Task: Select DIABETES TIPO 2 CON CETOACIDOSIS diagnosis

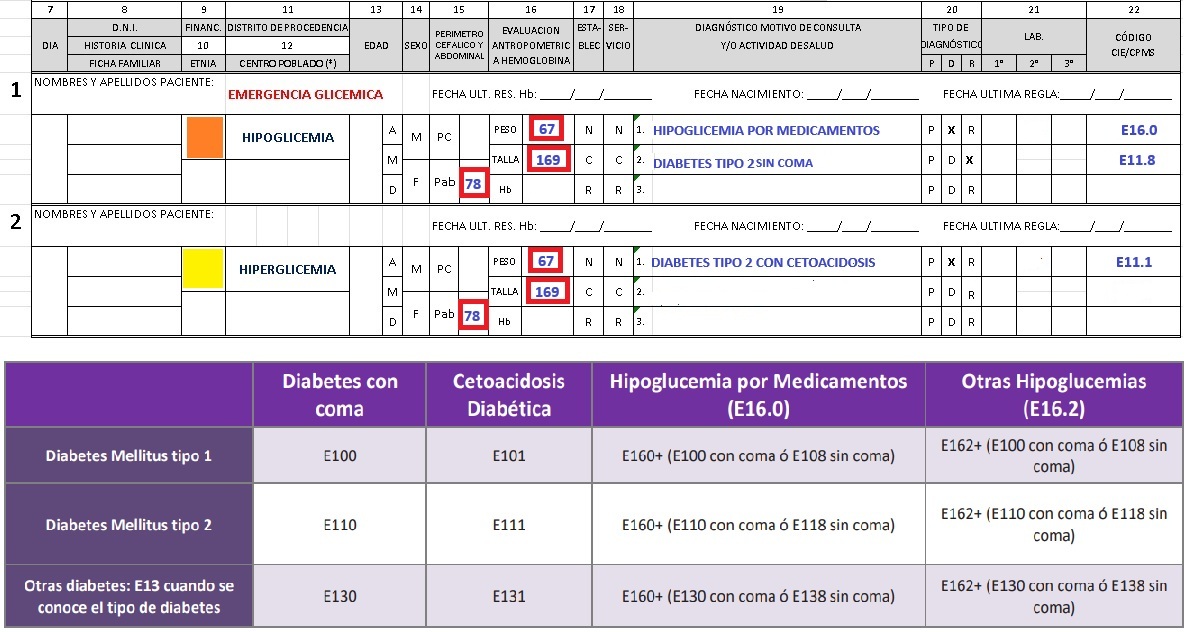Action: [x=763, y=263]
